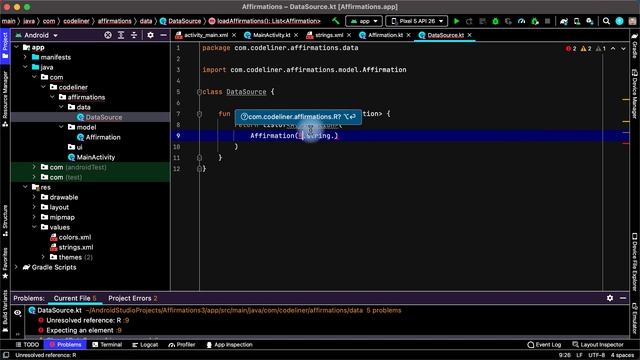Viewport: 640px width, 360px height.
Task: Open the Terminal tool window
Action: click(107, 344)
